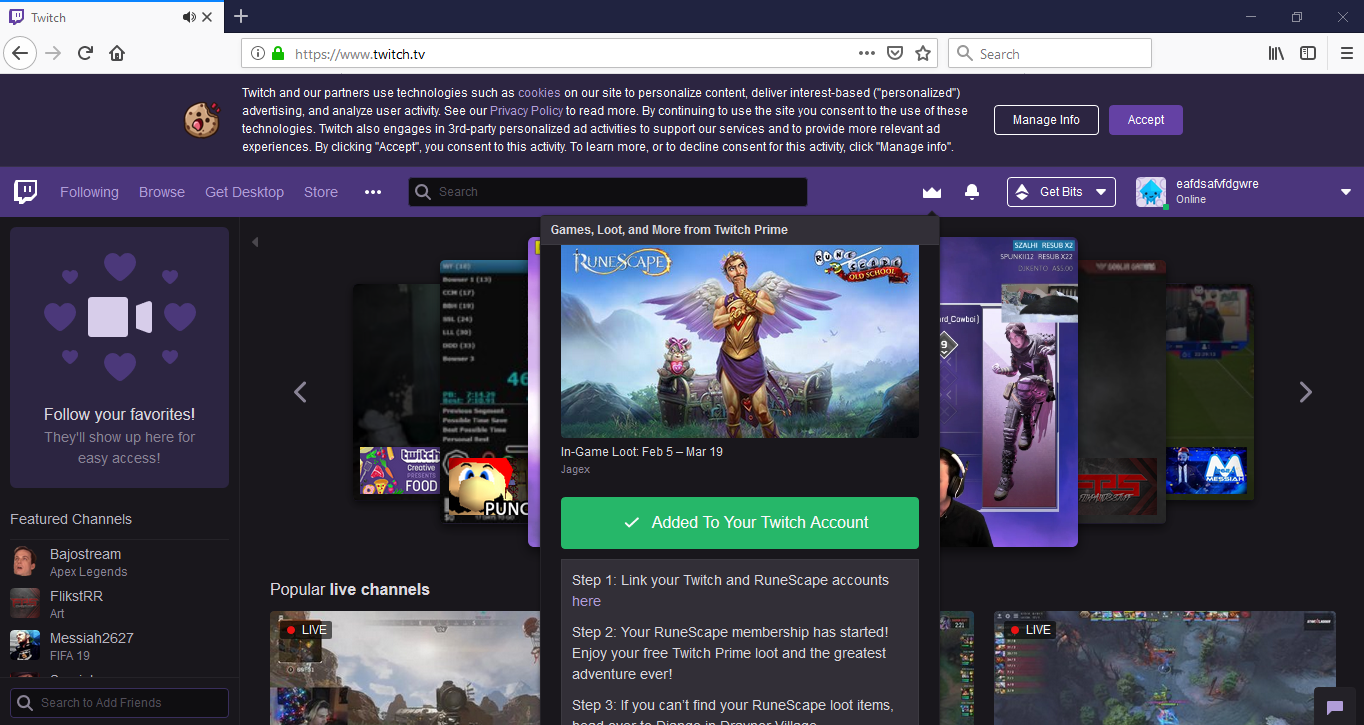Open the eafdsafvfdgwre user avatar
This screenshot has height=725, width=1364.
point(1151,192)
